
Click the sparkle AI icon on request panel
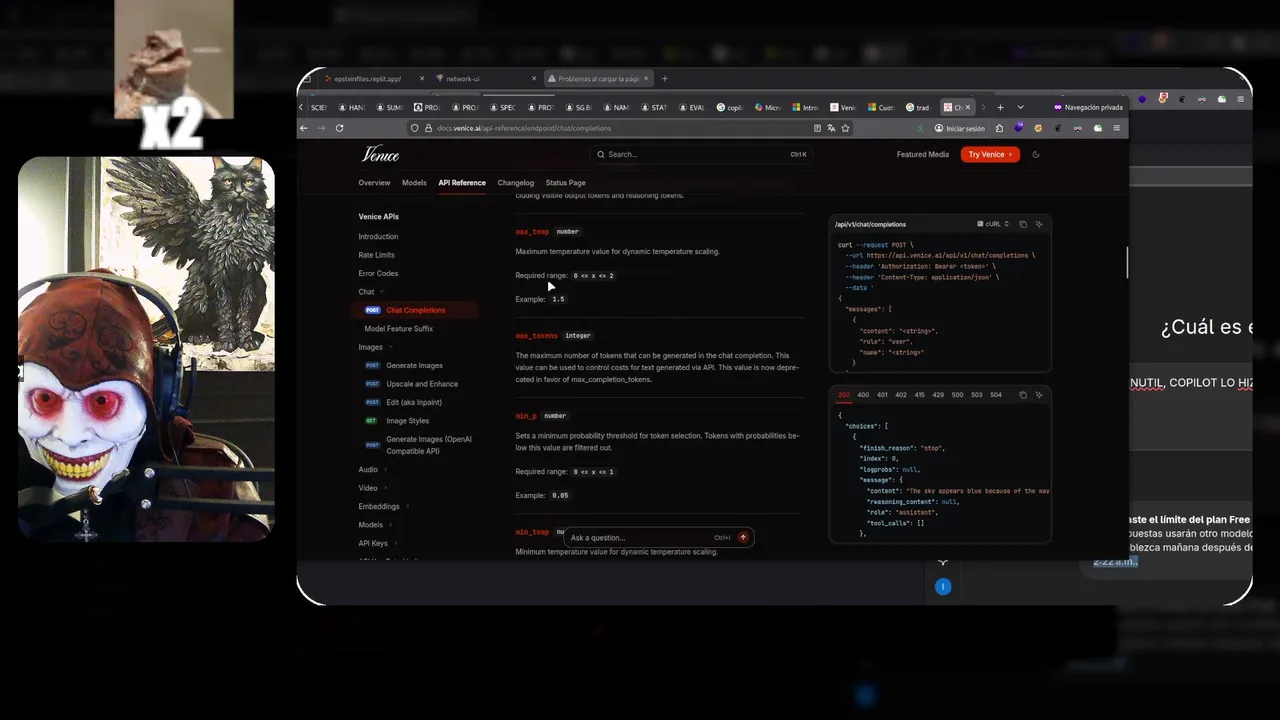(1039, 224)
